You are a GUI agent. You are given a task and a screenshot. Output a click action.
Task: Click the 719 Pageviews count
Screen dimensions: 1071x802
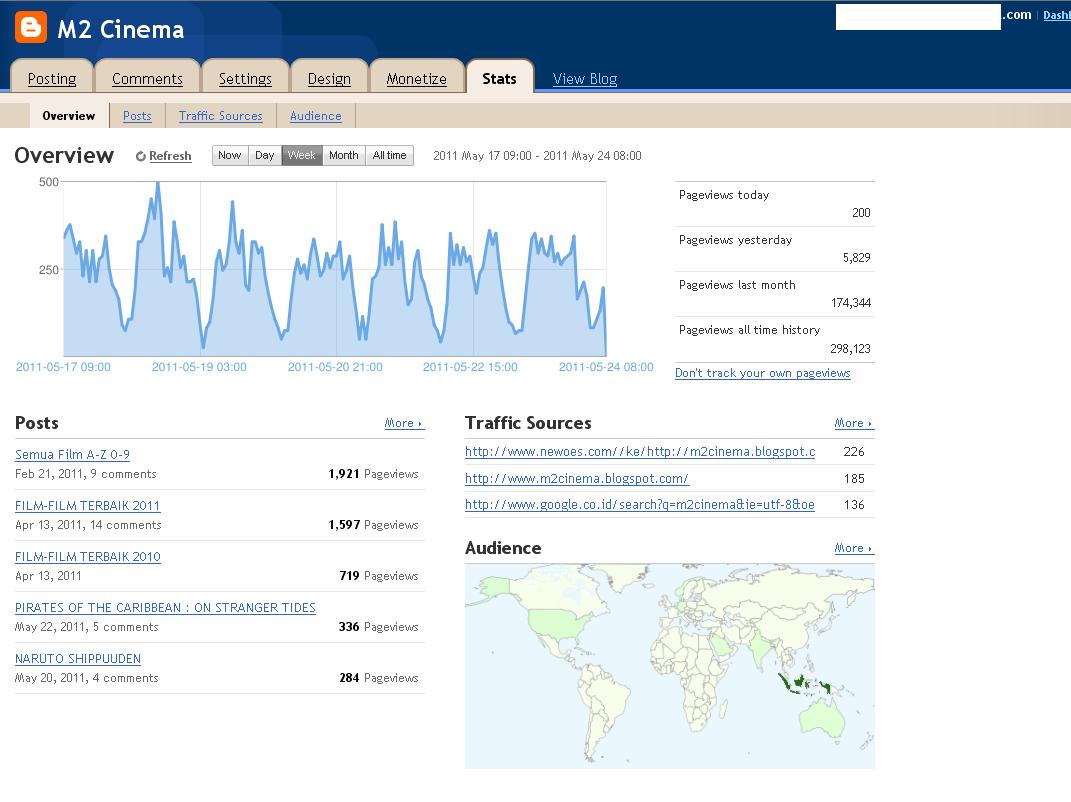[x=378, y=576]
